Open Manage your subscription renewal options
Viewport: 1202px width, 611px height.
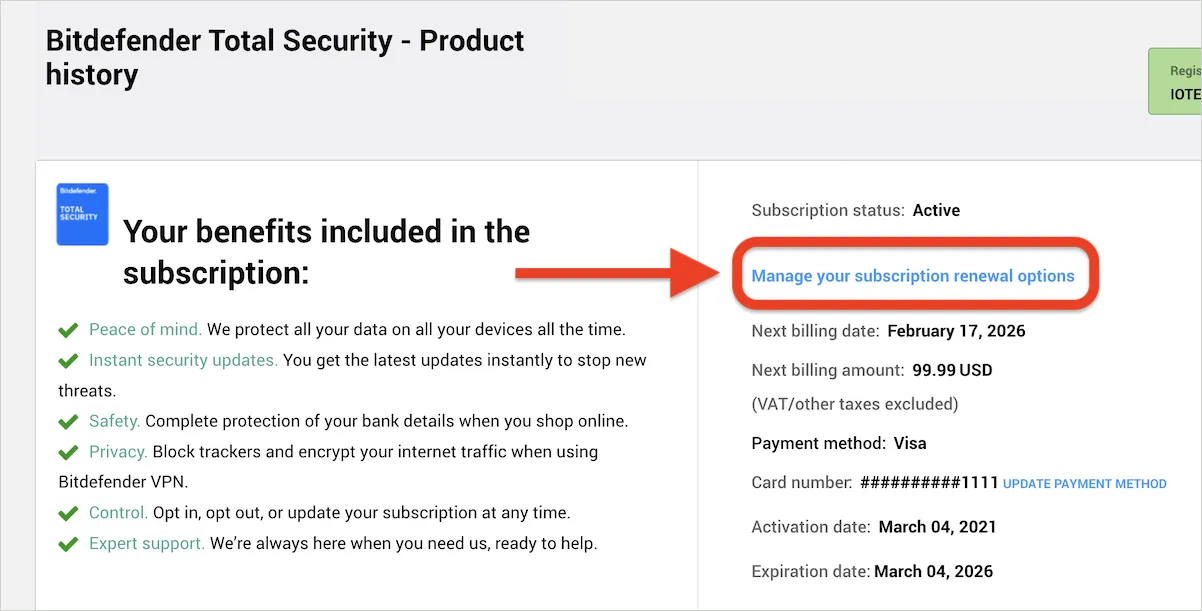(x=912, y=276)
